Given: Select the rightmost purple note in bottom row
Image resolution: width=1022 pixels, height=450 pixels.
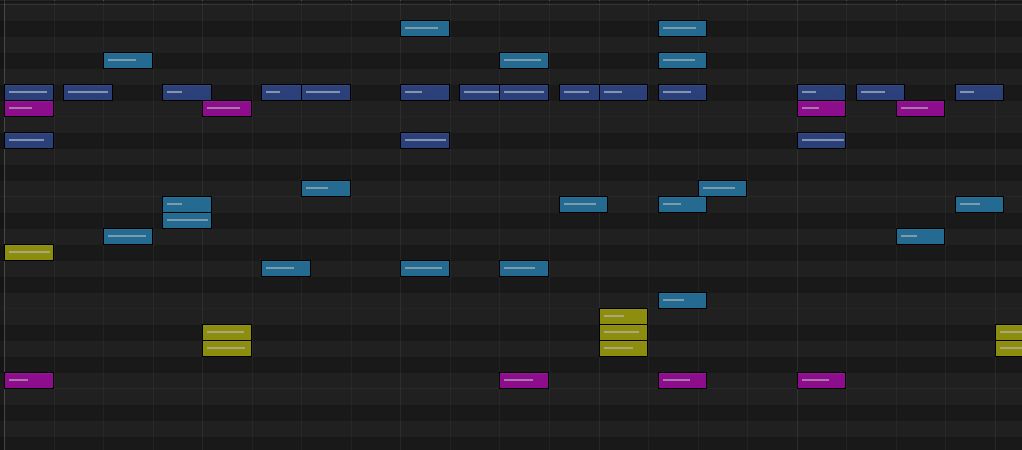Looking at the screenshot, I should (821, 380).
